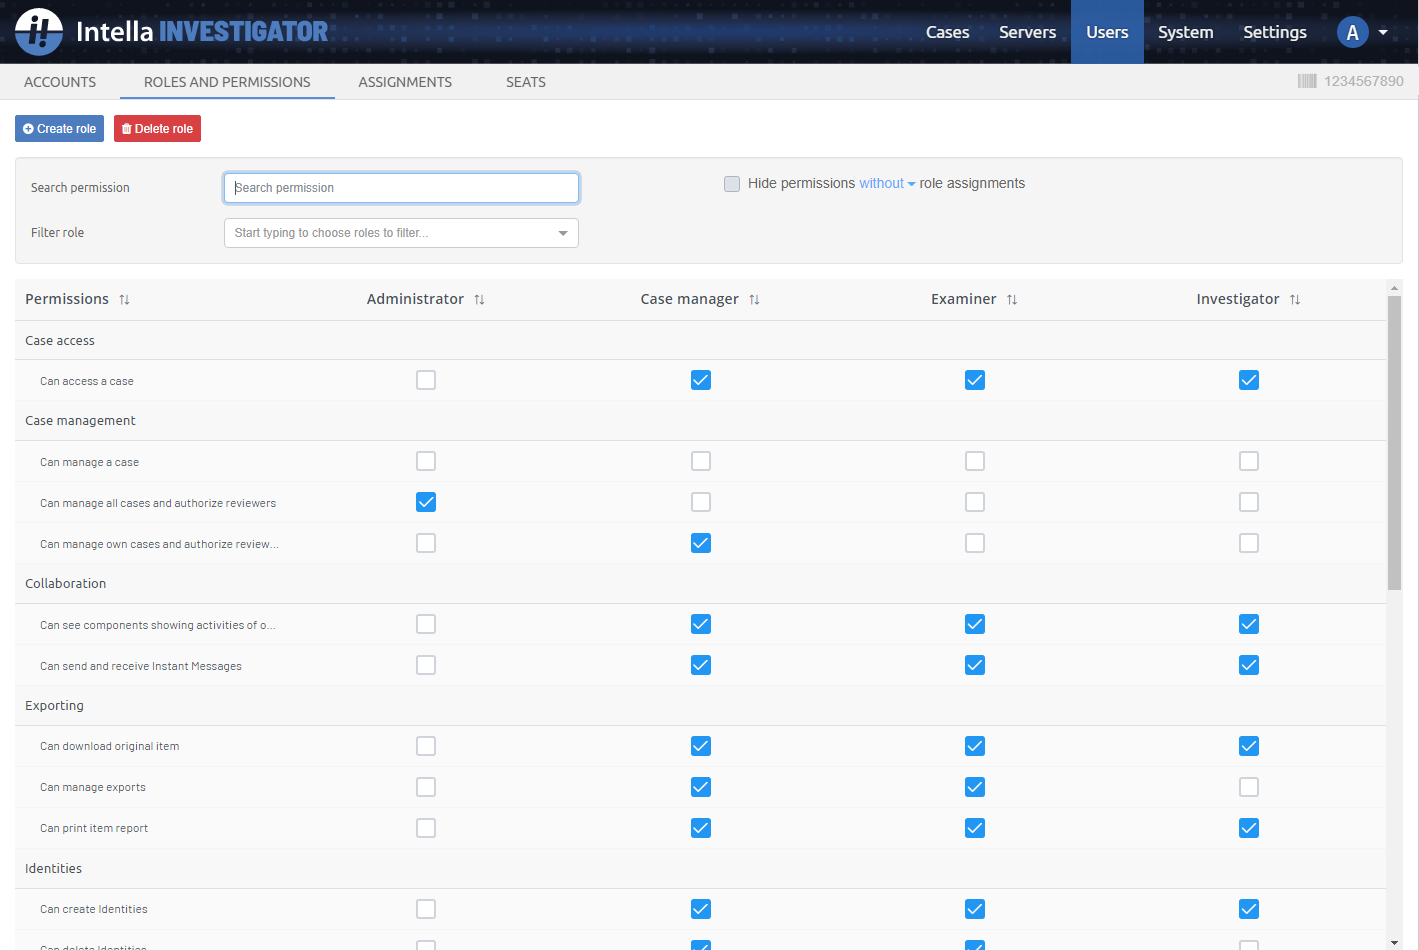Click the barcode icon near license number
1419x950 pixels.
[x=1306, y=81]
